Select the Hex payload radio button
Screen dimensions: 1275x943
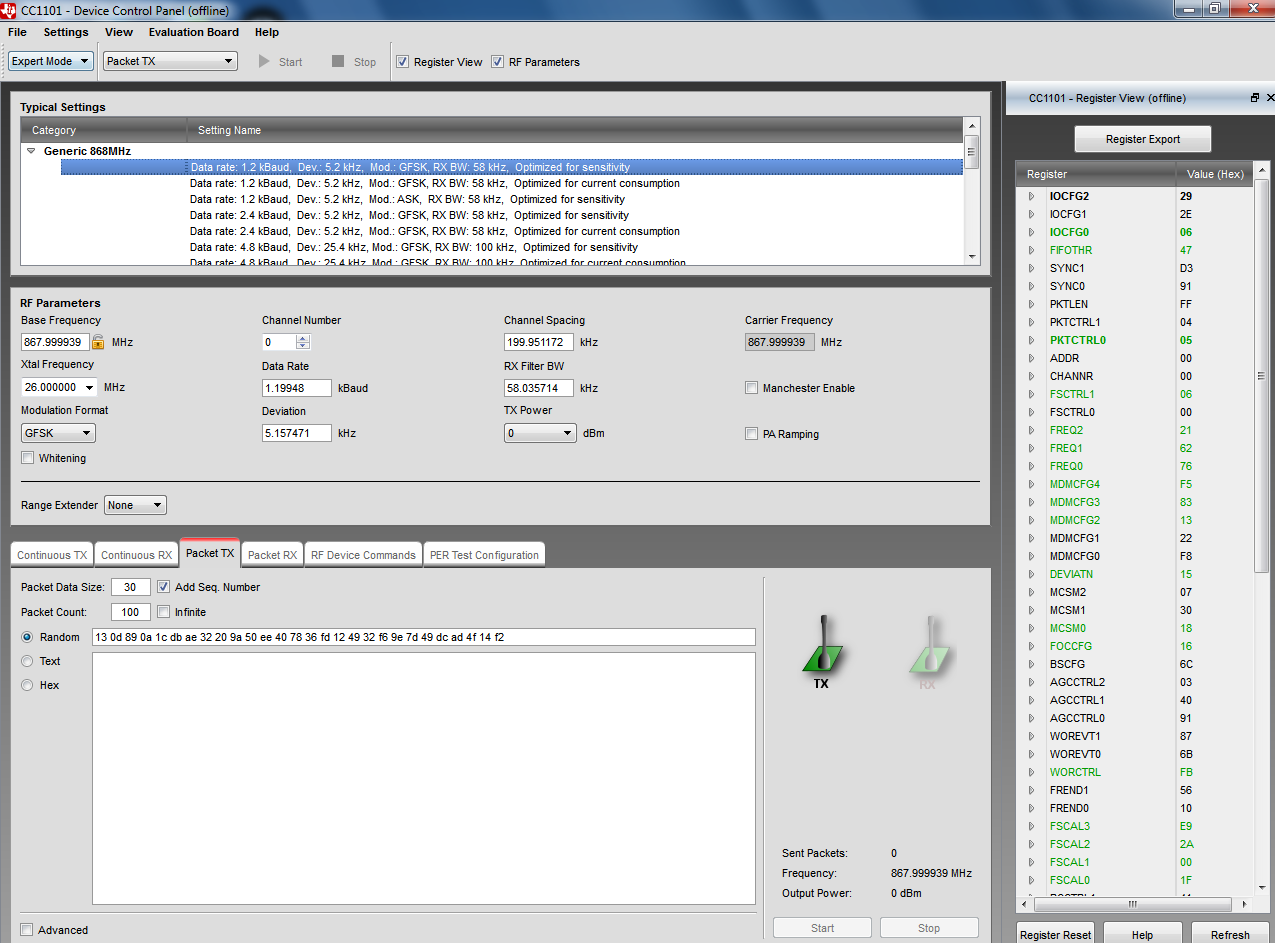[27, 685]
